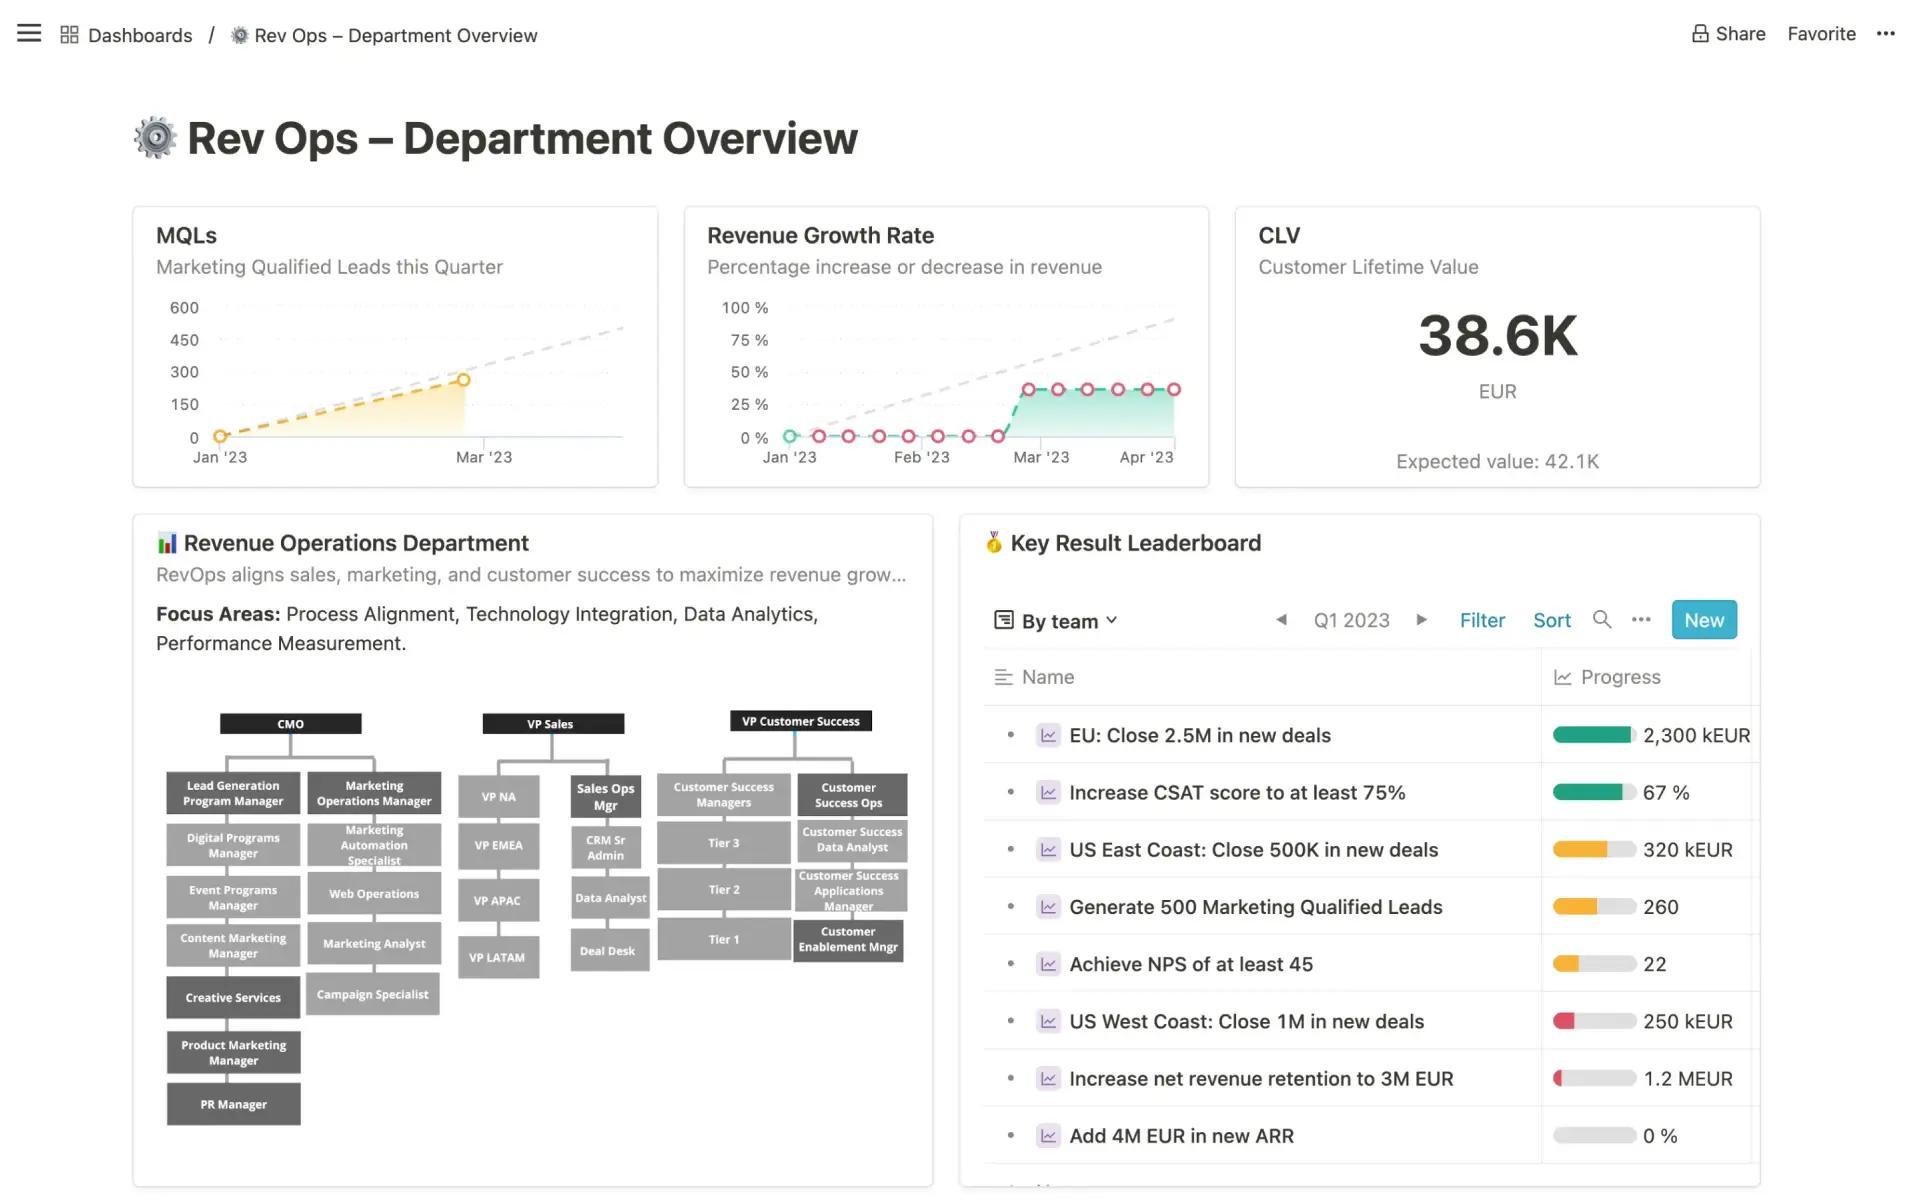Navigate to previous quarter using back arrow
The image size is (1920, 1200).
(1281, 619)
